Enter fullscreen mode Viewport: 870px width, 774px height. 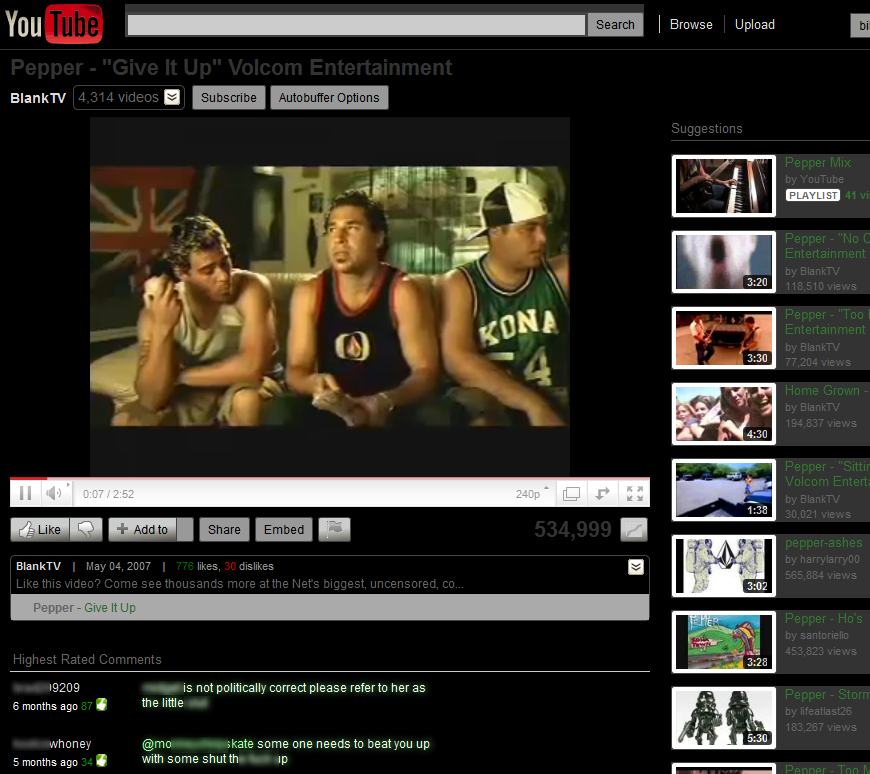pos(634,494)
